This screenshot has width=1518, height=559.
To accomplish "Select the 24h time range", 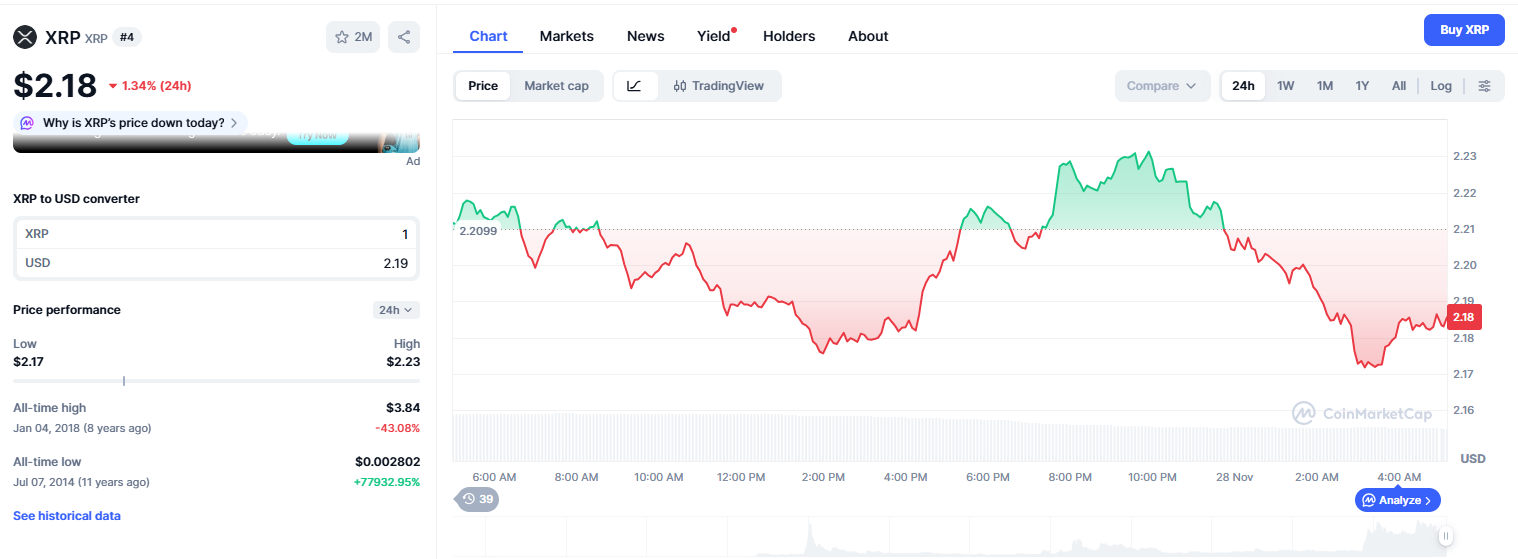I will click(1243, 86).
